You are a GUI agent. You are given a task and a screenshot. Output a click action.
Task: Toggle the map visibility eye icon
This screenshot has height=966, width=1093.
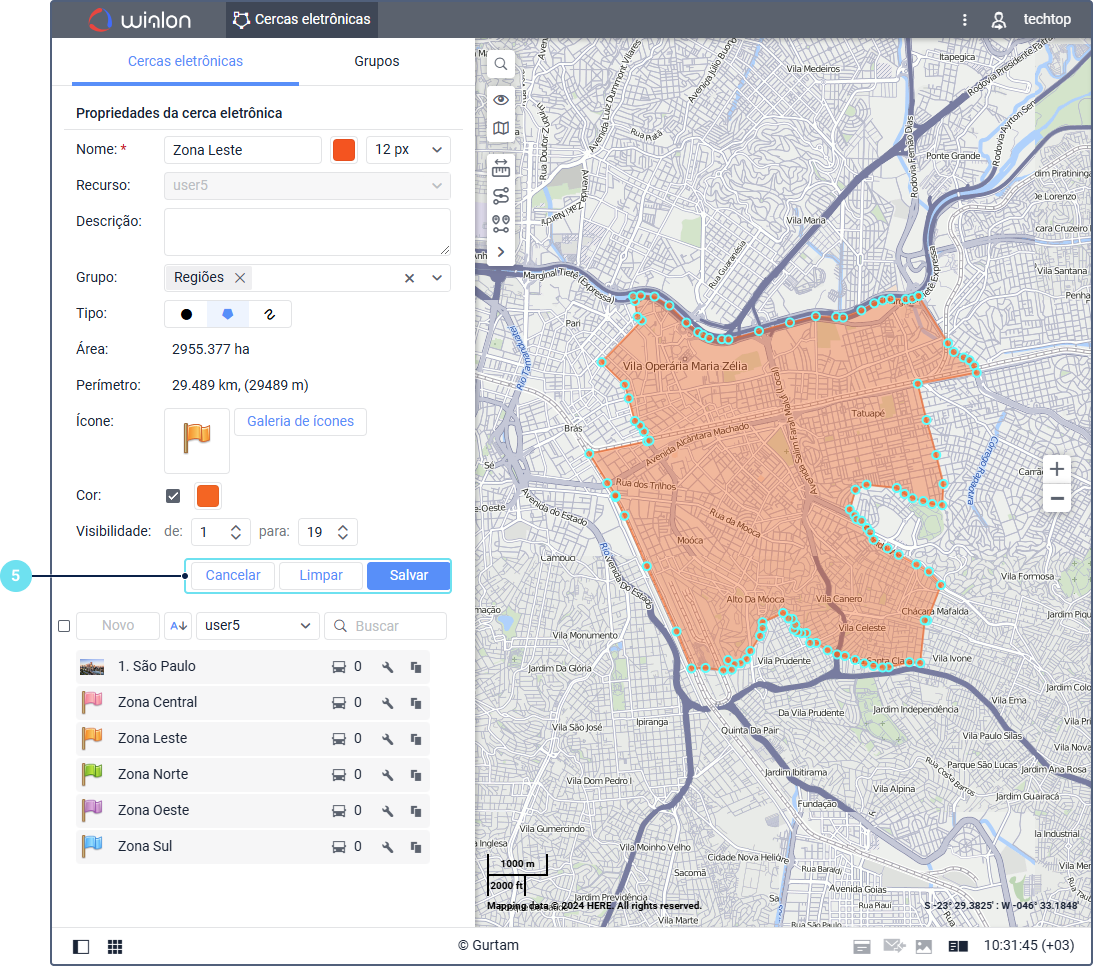tap(501, 100)
